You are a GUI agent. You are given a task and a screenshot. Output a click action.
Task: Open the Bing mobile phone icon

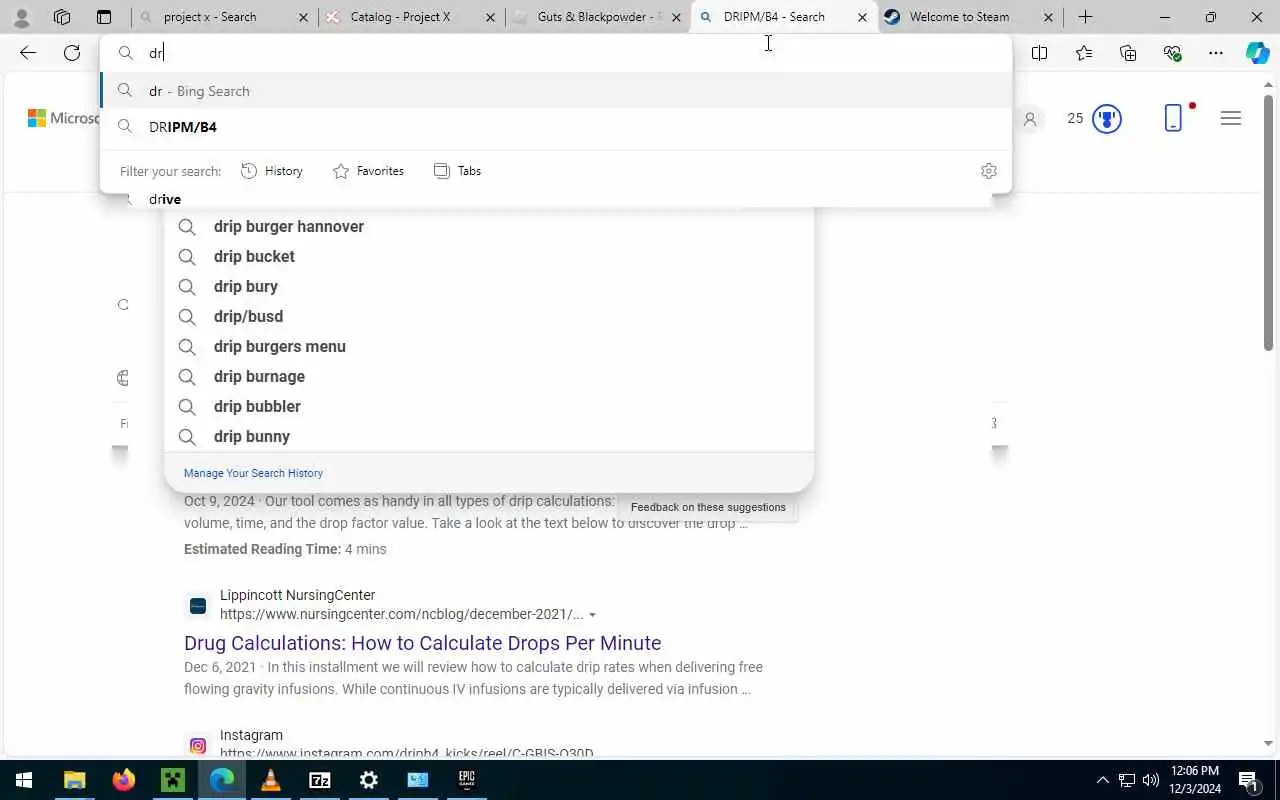pos(1174,118)
